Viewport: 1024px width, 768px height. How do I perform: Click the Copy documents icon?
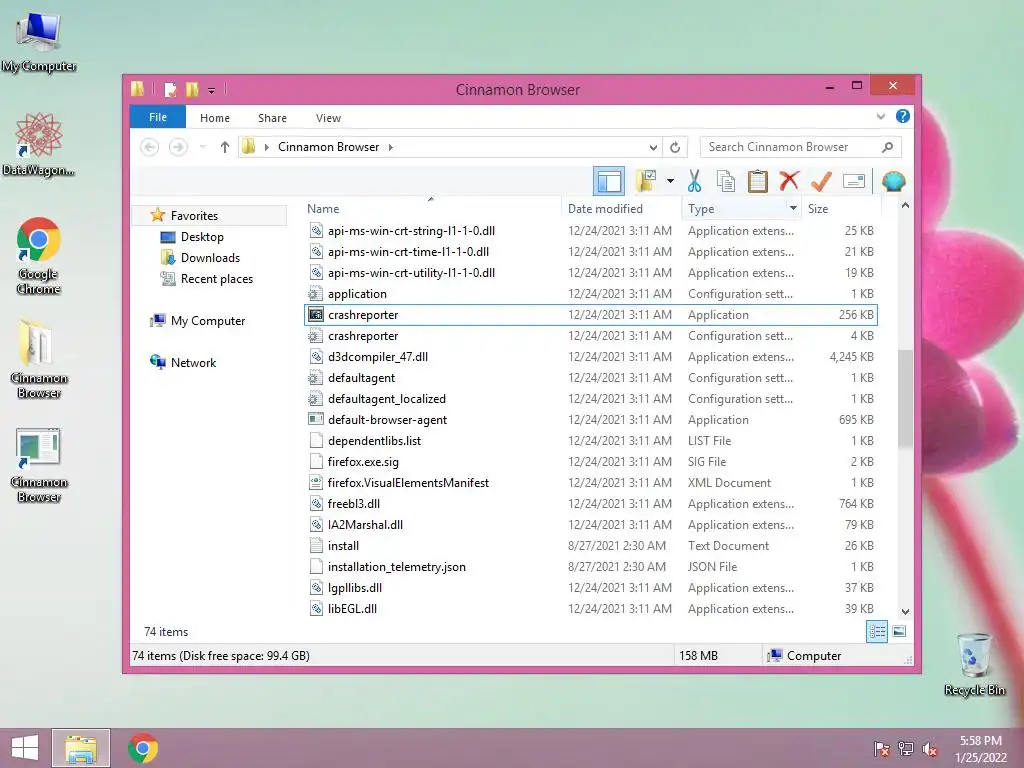point(726,181)
